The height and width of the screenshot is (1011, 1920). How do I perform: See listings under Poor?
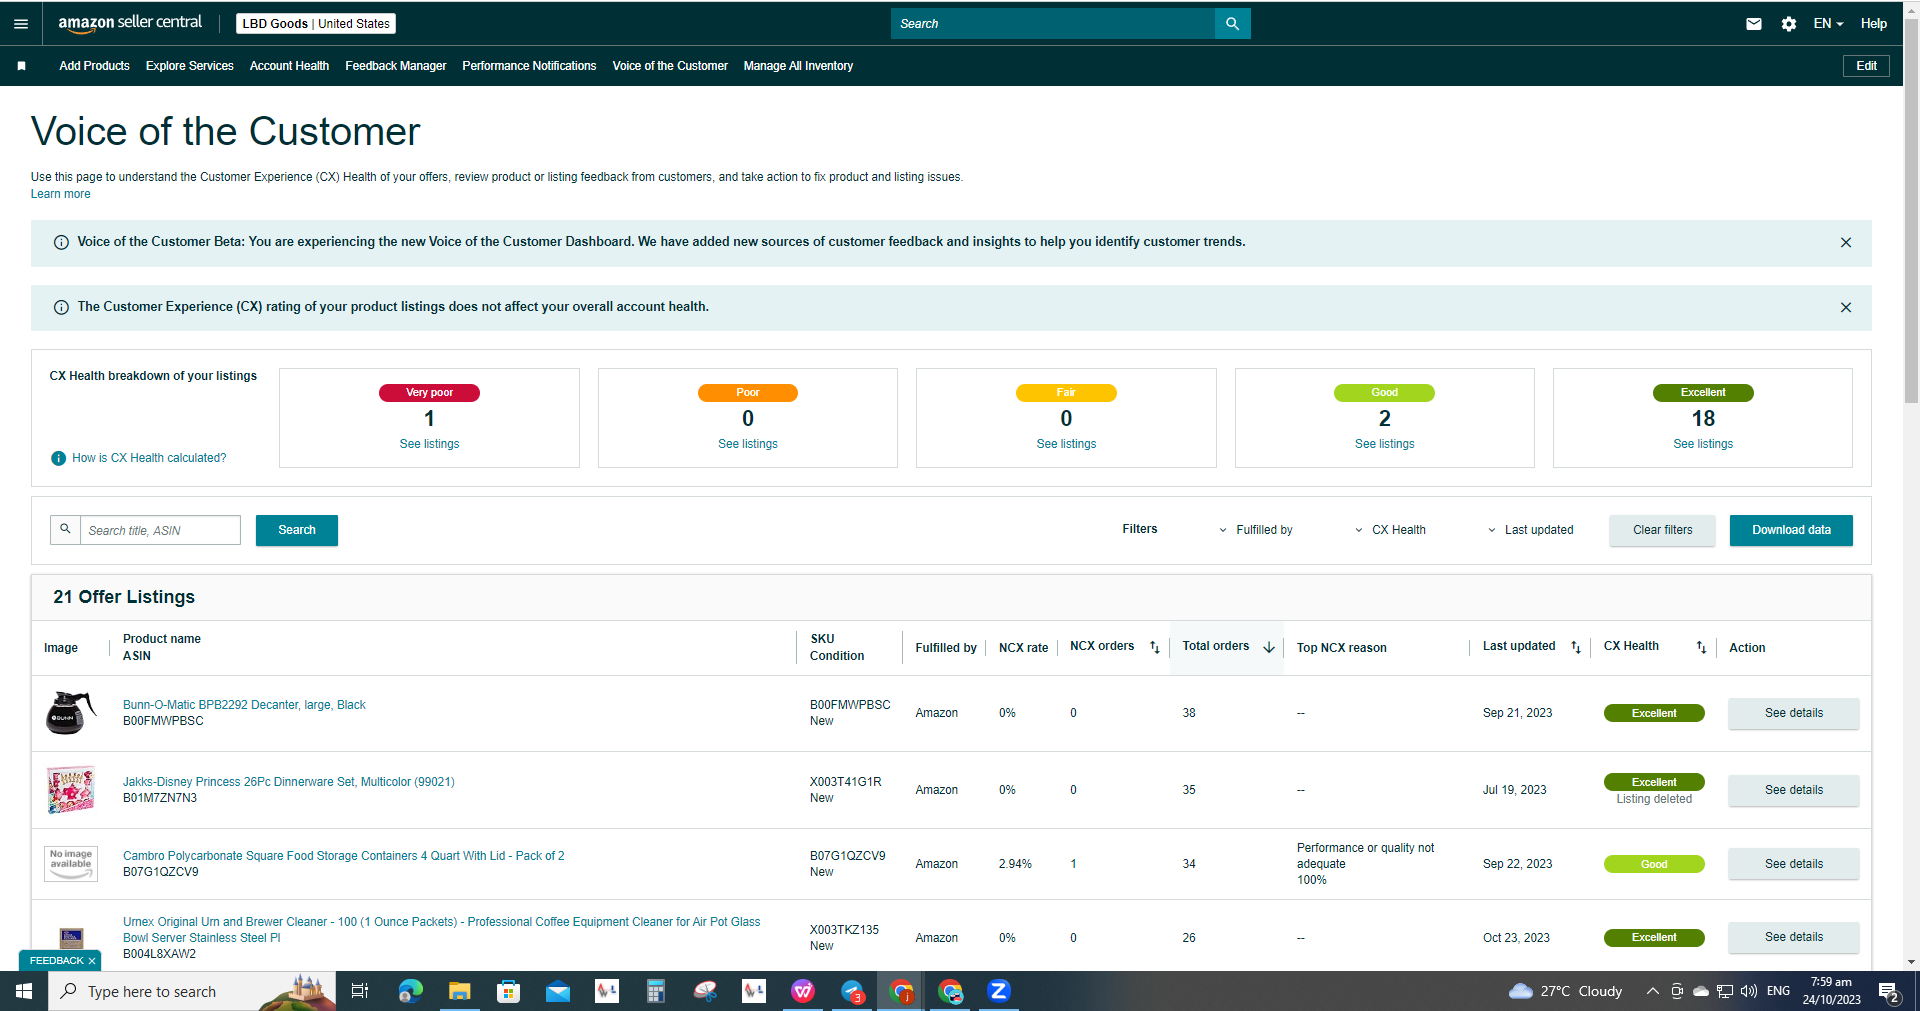[748, 444]
